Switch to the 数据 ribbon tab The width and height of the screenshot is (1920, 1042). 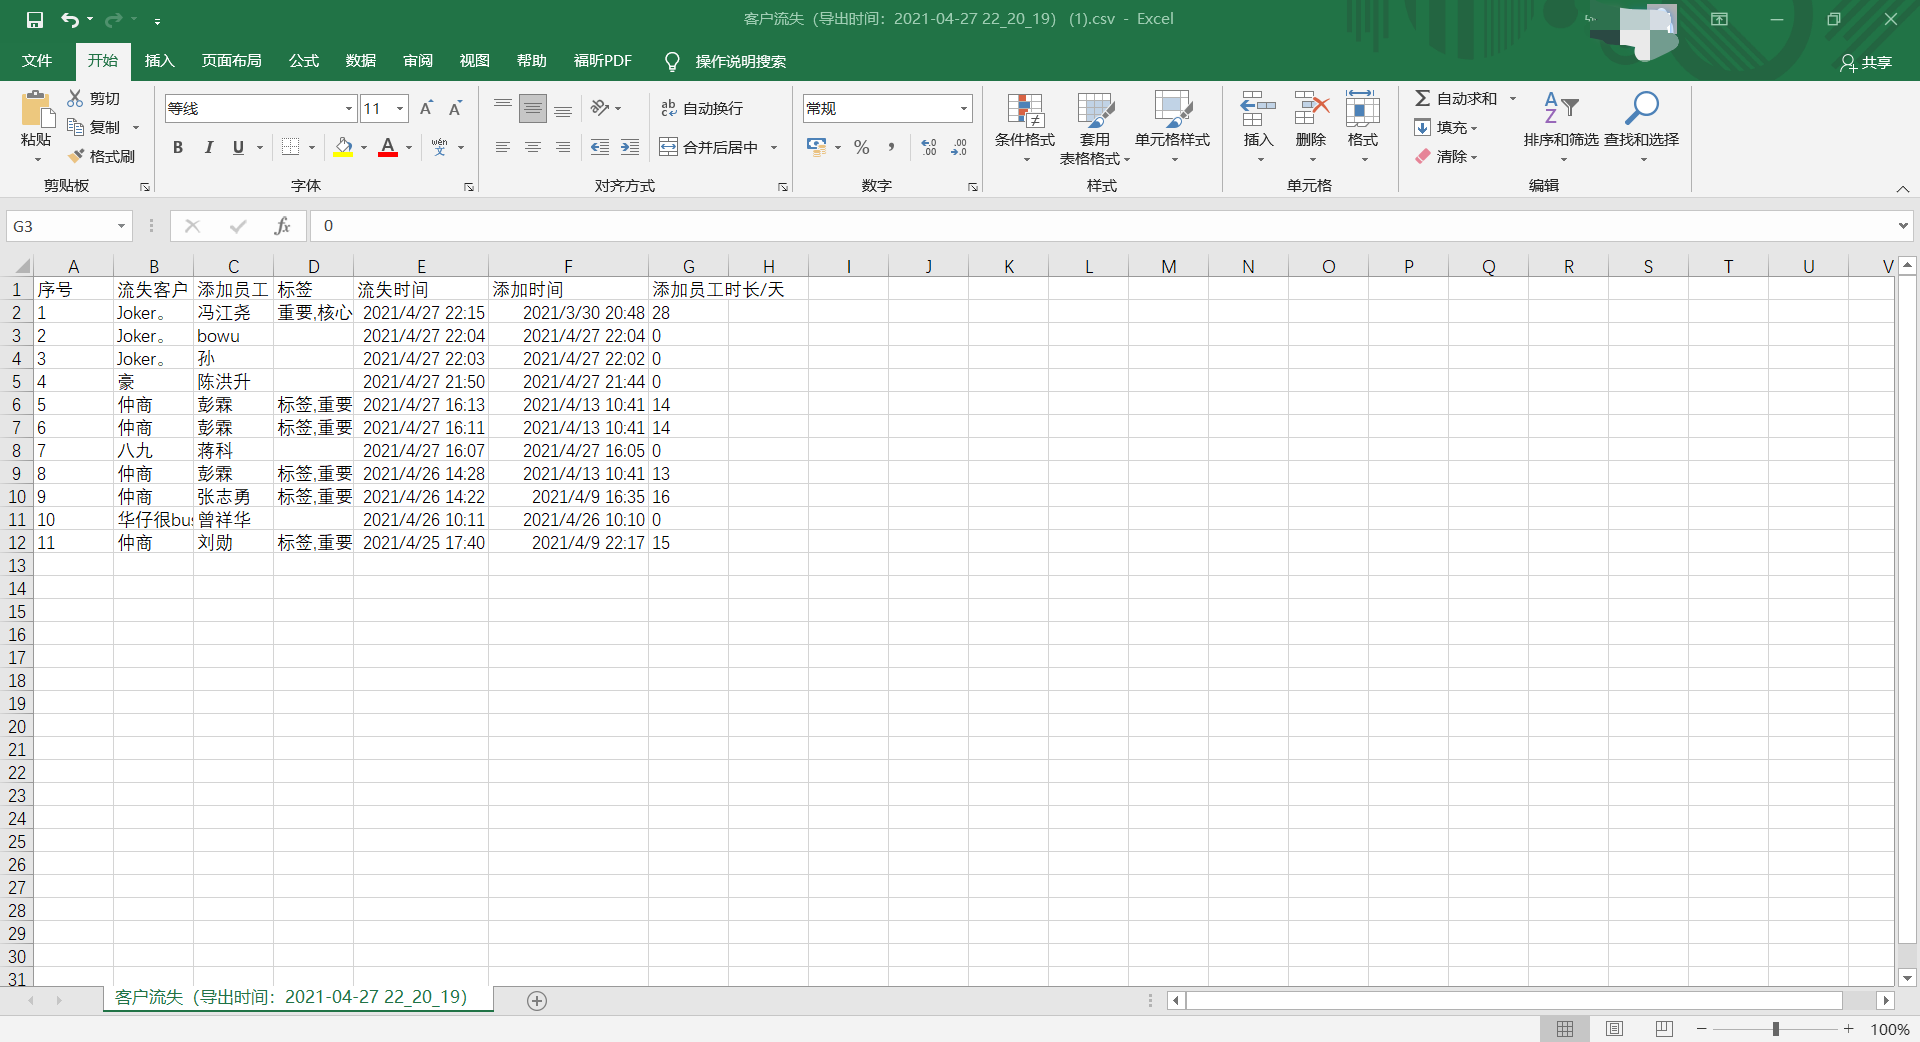click(x=361, y=61)
